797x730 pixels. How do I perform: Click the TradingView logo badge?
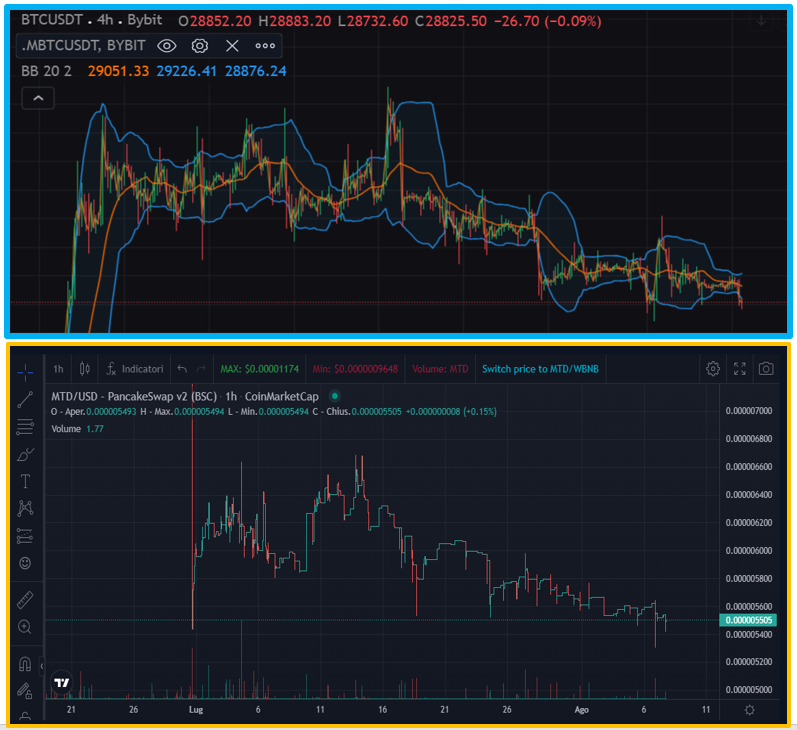click(x=62, y=683)
